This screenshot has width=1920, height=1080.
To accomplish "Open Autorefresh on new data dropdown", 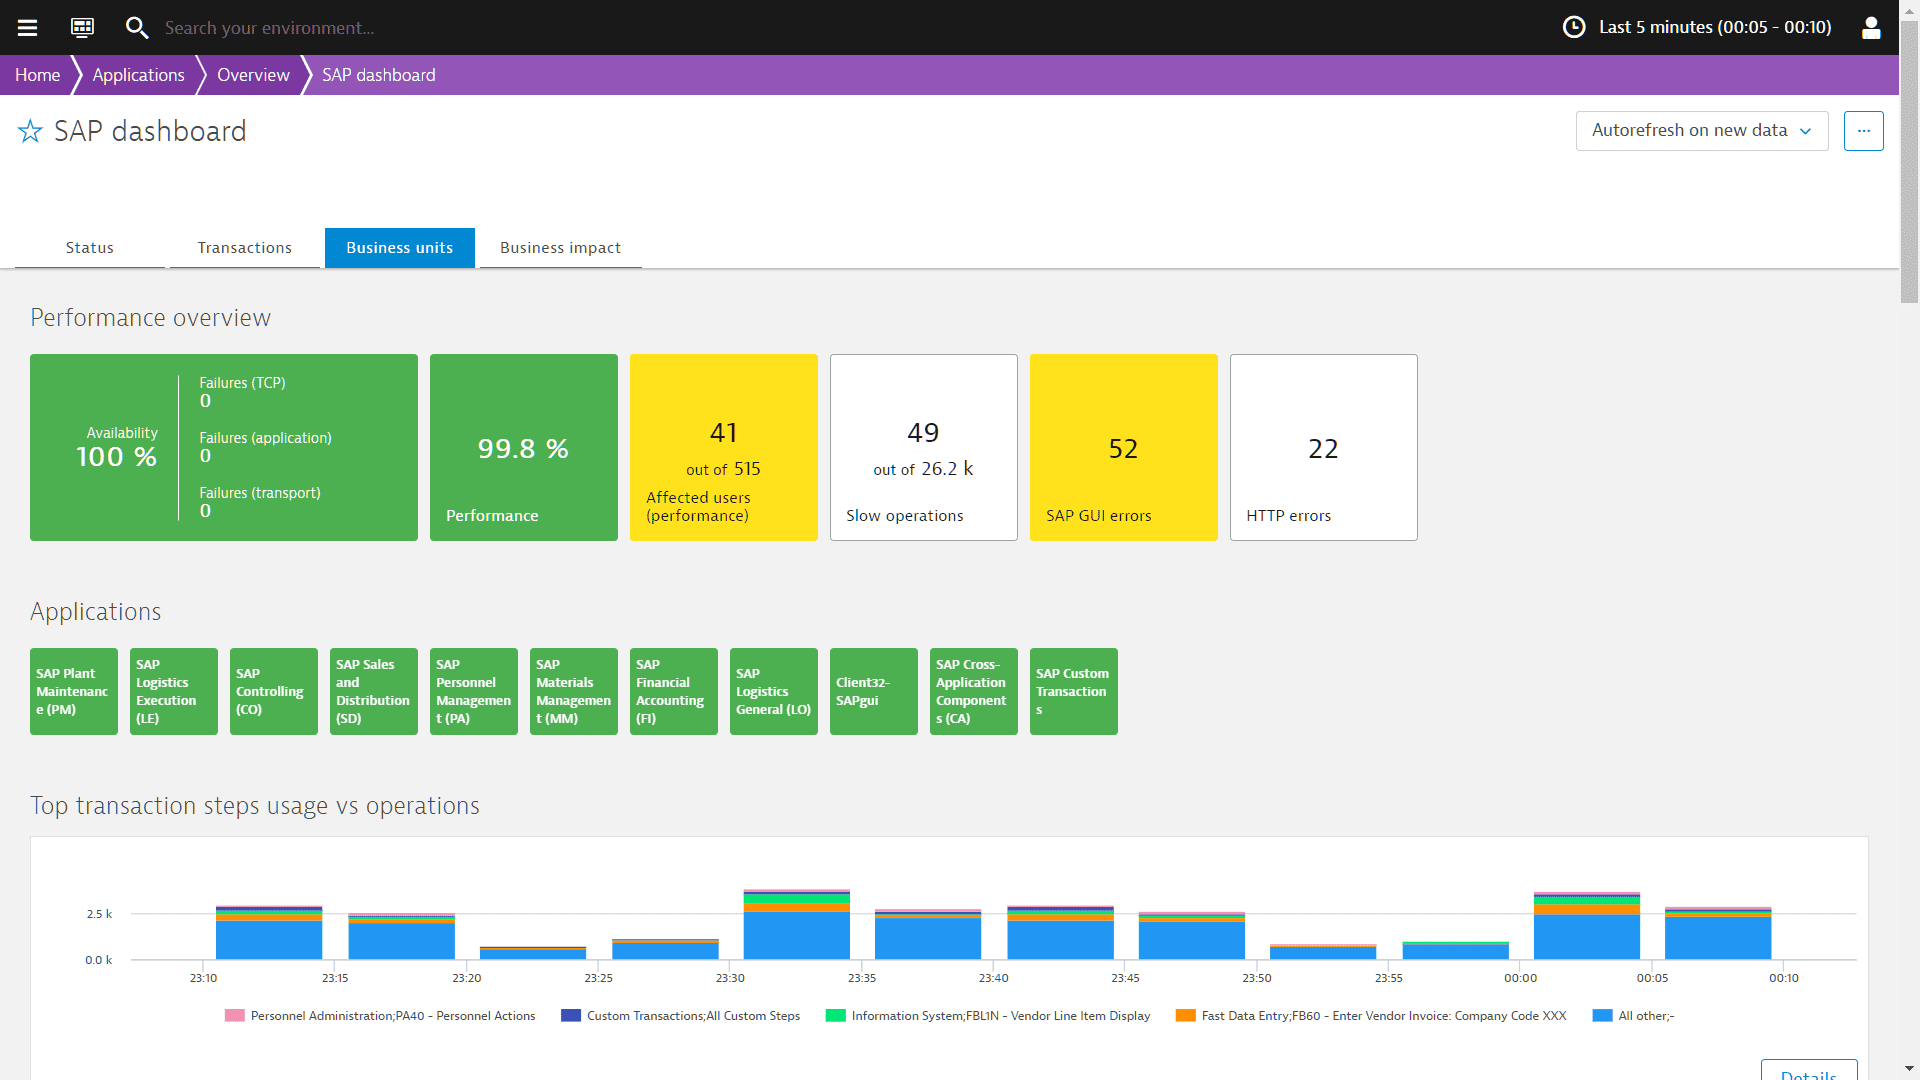I will (1702, 131).
